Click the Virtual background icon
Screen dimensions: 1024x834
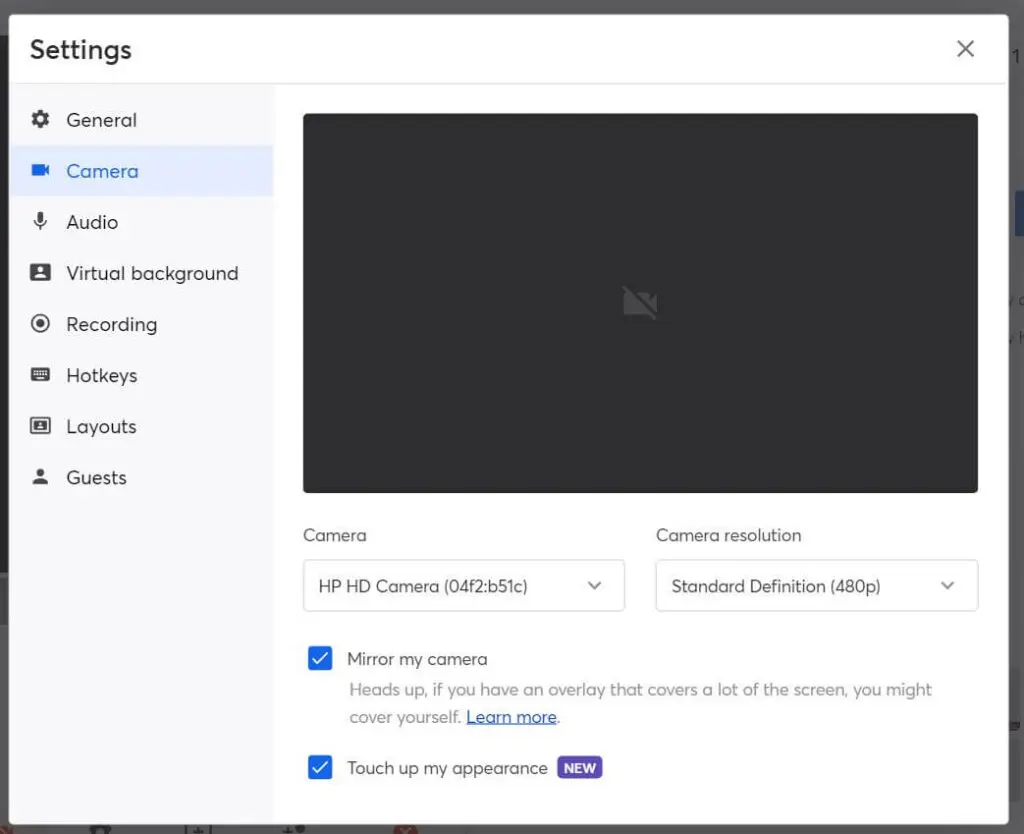40,272
